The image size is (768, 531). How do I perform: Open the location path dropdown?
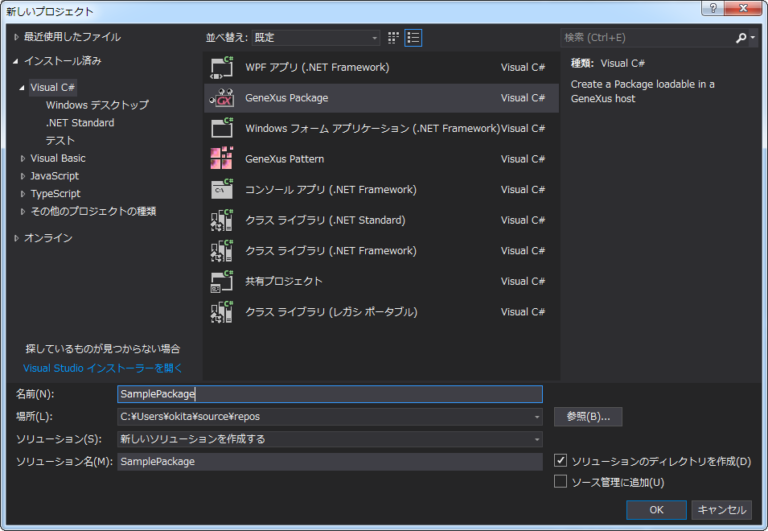click(x=537, y=416)
